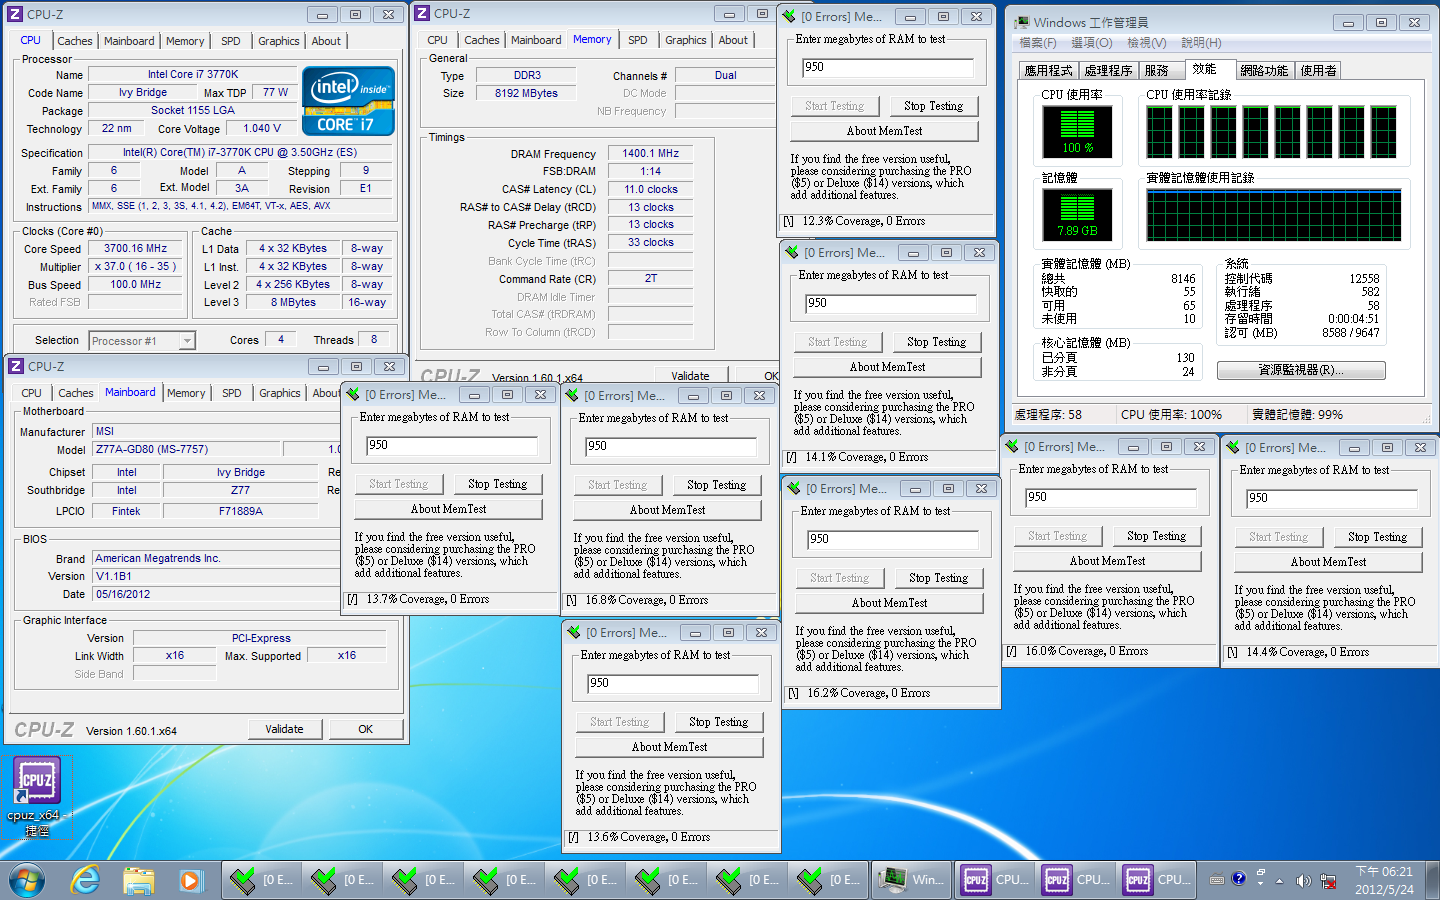Open 檔案(F) menu in Task Manager
Image resolution: width=1440 pixels, height=900 pixels.
[1037, 43]
